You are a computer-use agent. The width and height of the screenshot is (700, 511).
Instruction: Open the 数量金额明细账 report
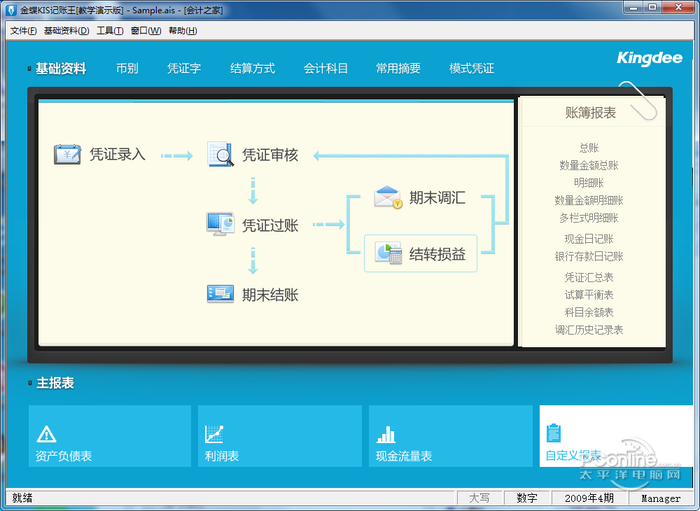tap(589, 200)
